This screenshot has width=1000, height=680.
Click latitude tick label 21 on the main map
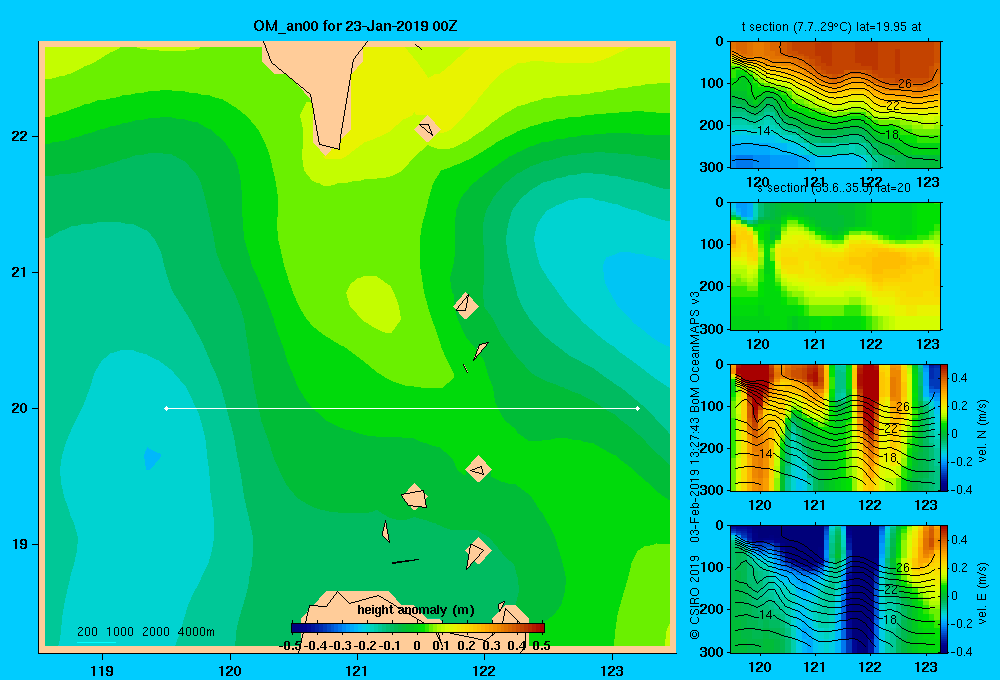19,272
